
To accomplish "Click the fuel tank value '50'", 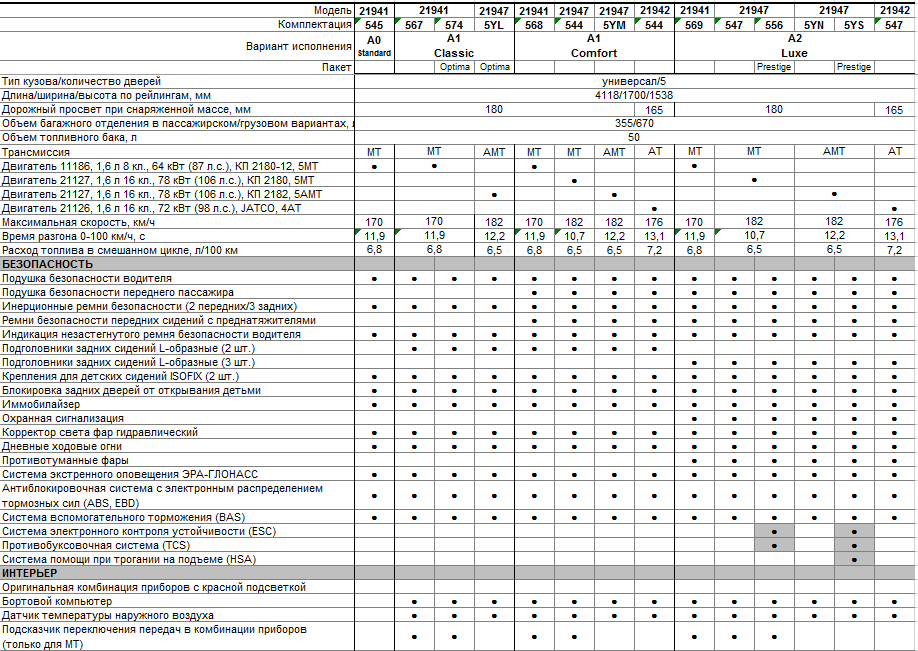I will tap(634, 138).
